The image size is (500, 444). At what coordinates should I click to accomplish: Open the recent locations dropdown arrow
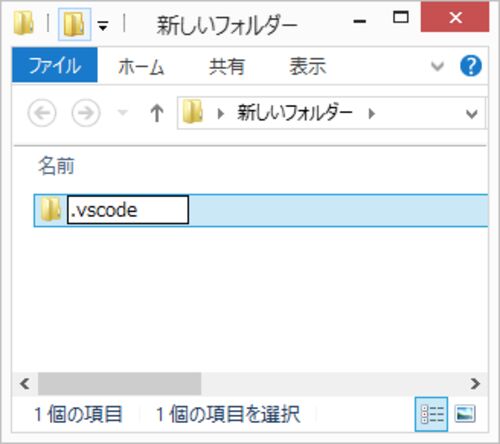[123, 113]
